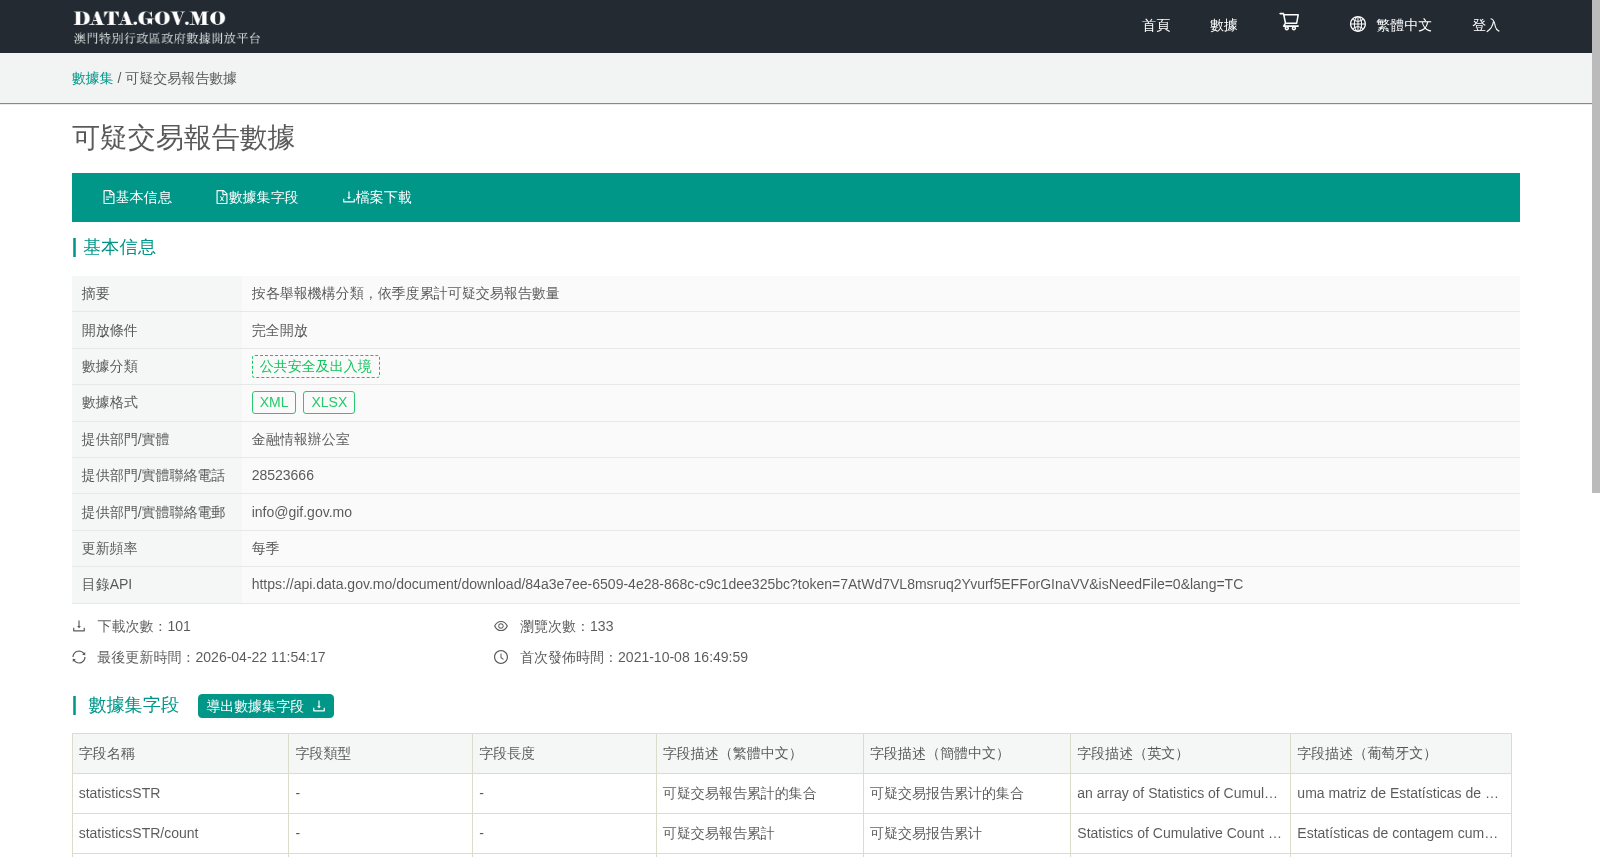Click the 字段描述（繁體中文） column header

(760, 753)
